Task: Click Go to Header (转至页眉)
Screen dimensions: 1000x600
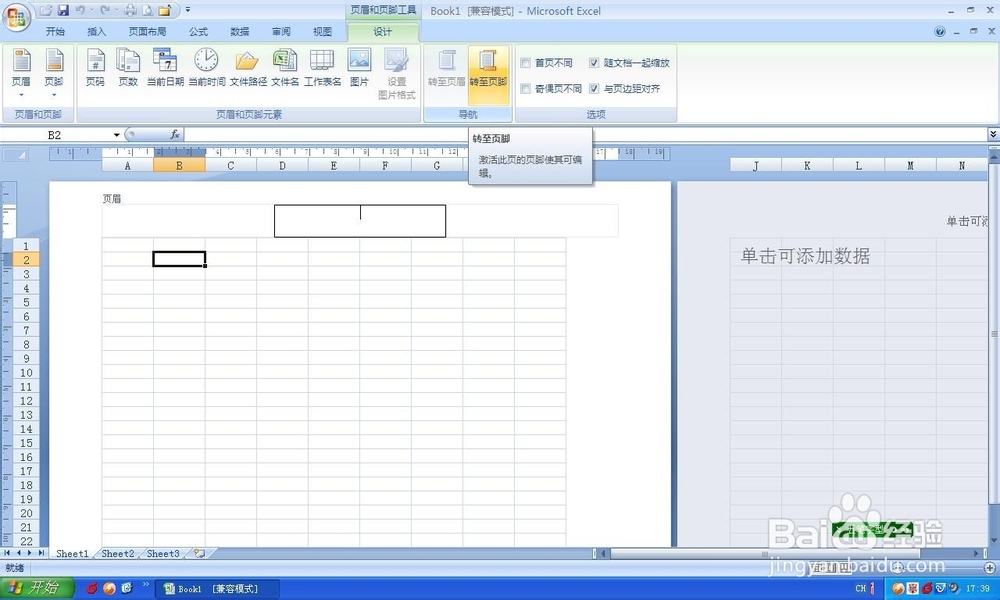Action: coord(446,68)
